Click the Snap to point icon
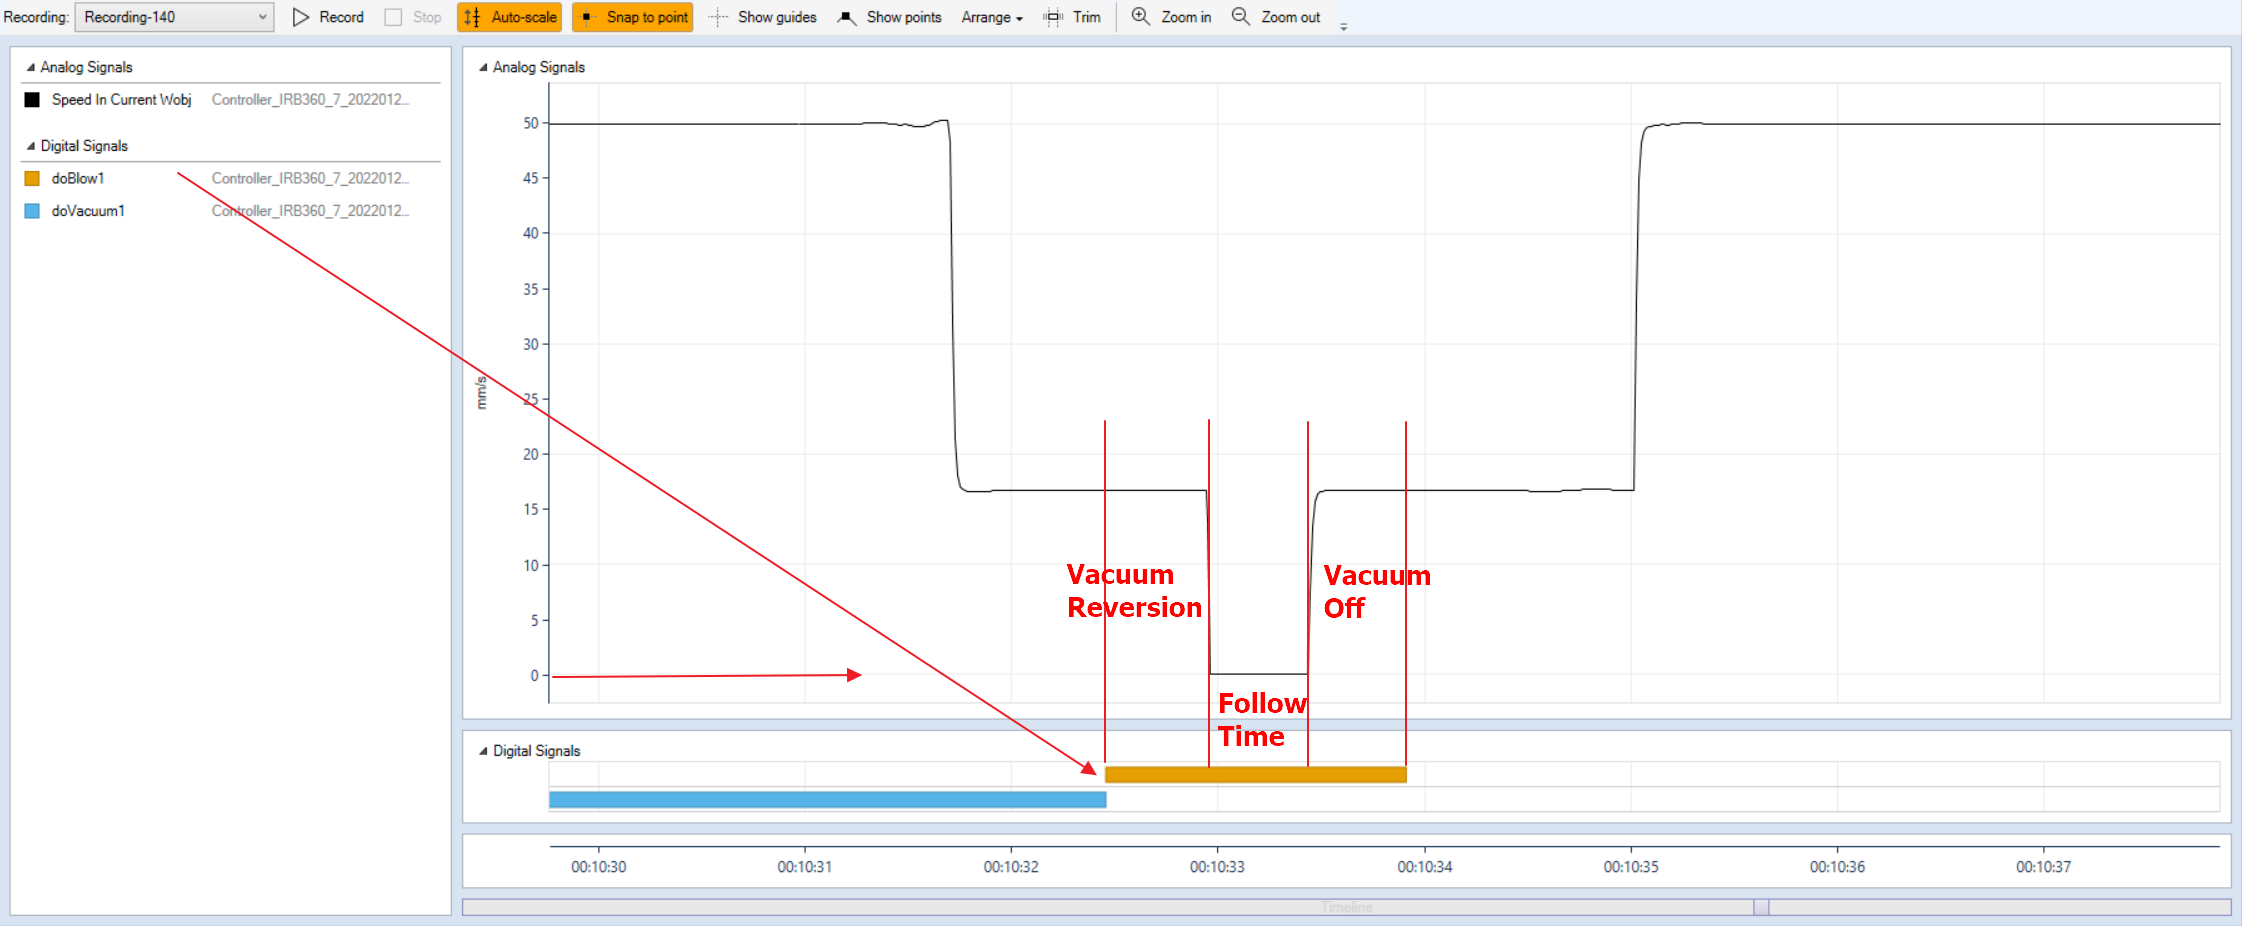Viewport: 2242px width, 926px height. pyautogui.click(x=587, y=17)
